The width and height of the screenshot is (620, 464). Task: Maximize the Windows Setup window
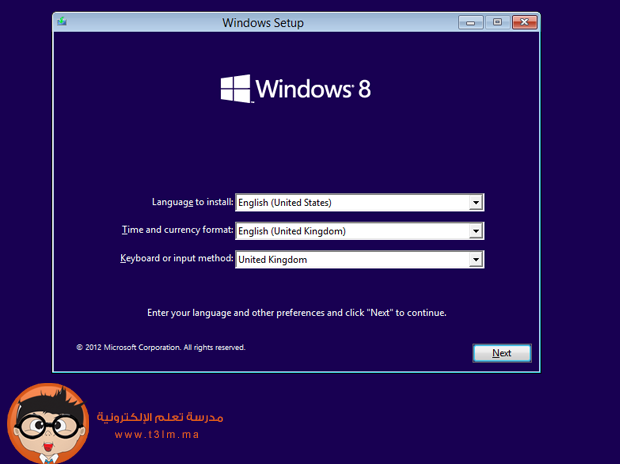(x=497, y=21)
